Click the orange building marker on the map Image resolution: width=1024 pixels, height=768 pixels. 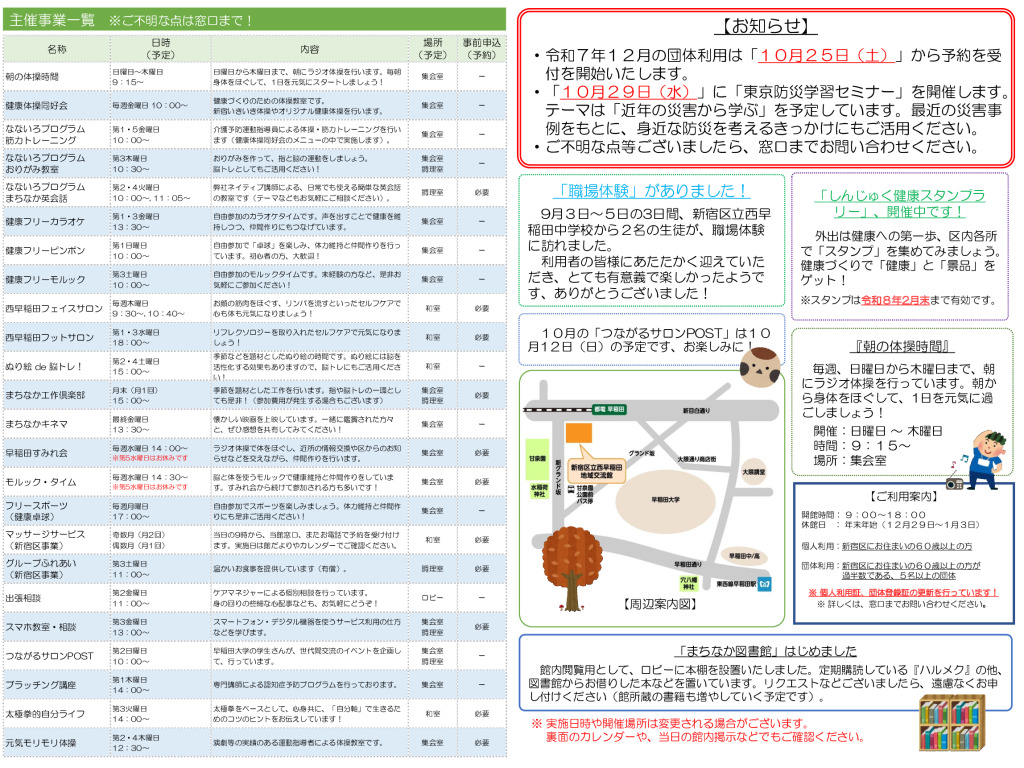(x=578, y=434)
